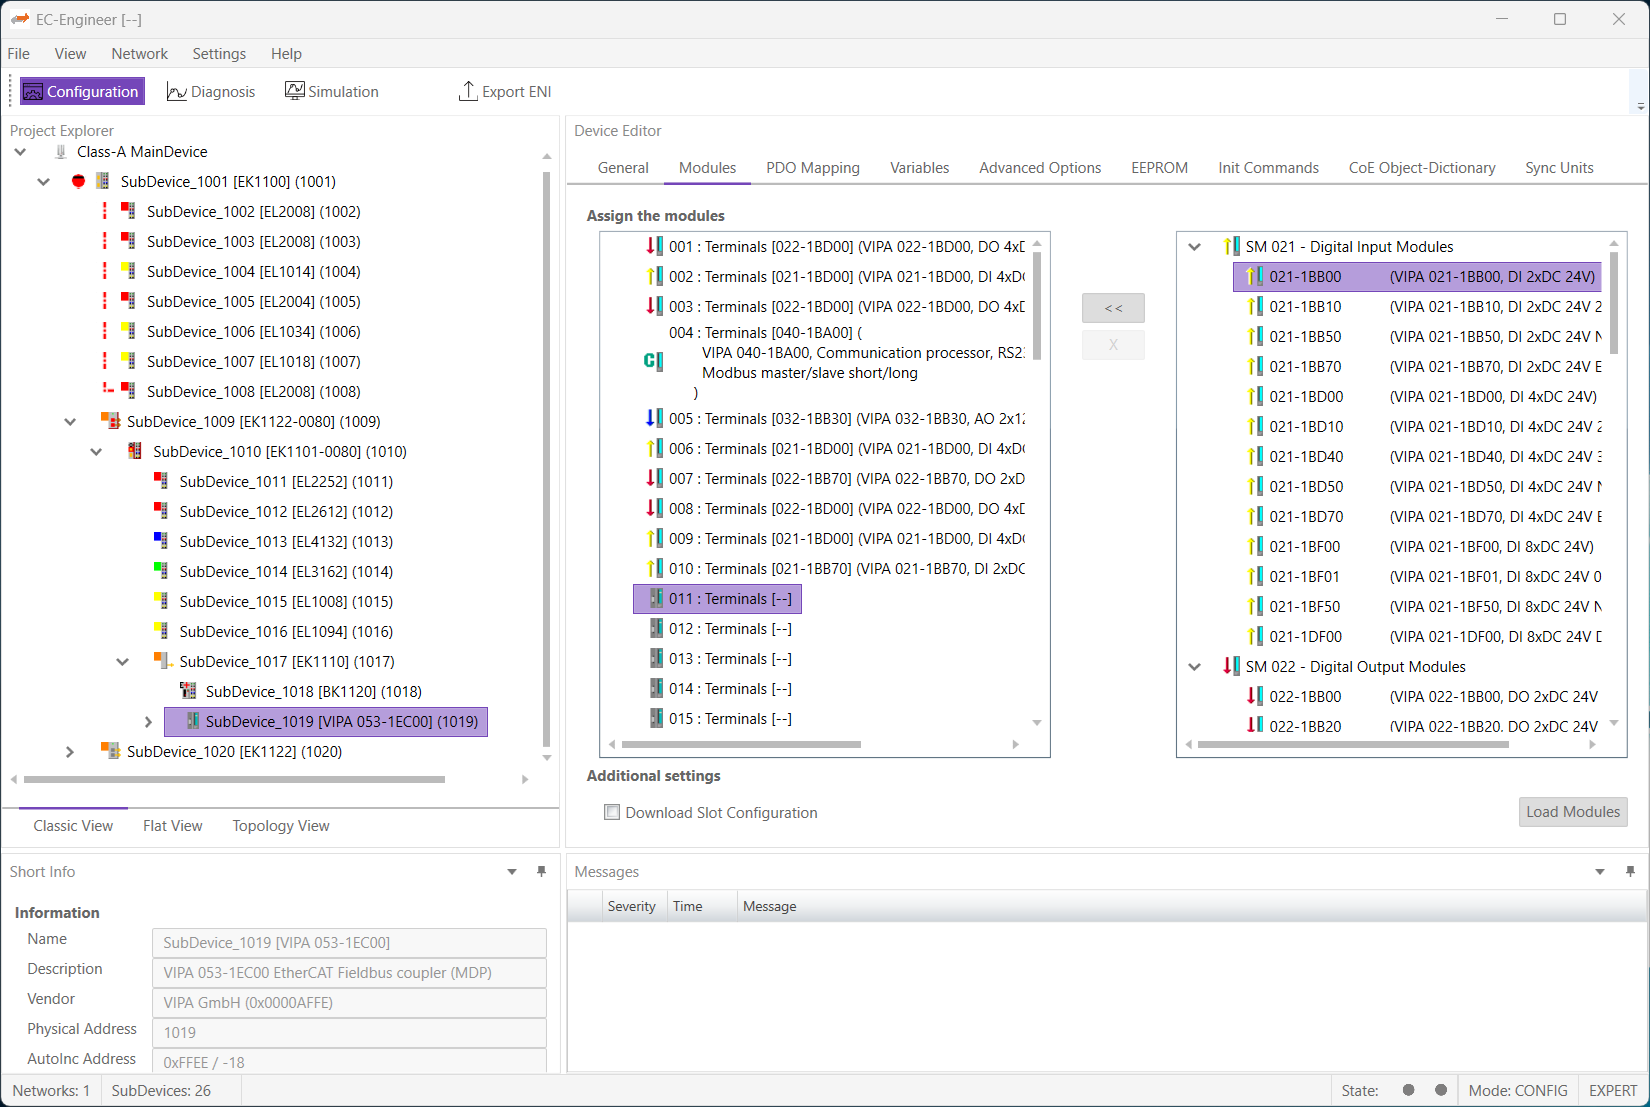
Task: Click the Load Modules button
Action: 1572,812
